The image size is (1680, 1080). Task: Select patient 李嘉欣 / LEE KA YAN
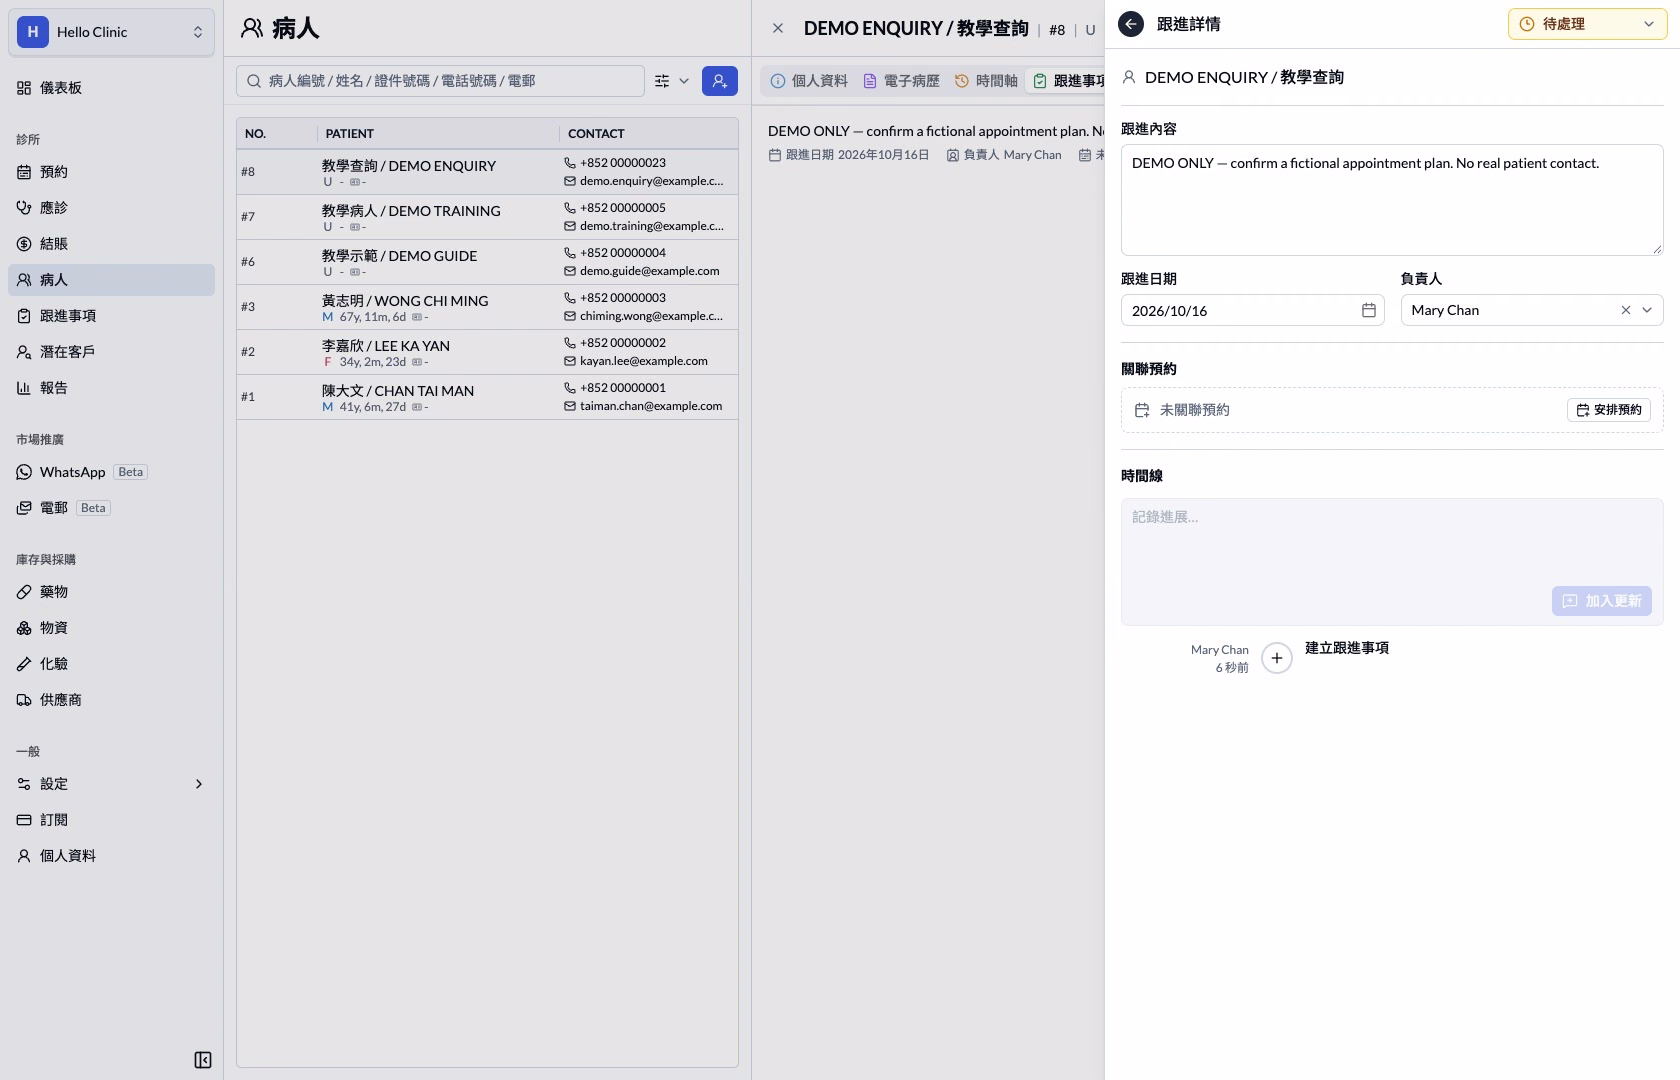(x=488, y=352)
